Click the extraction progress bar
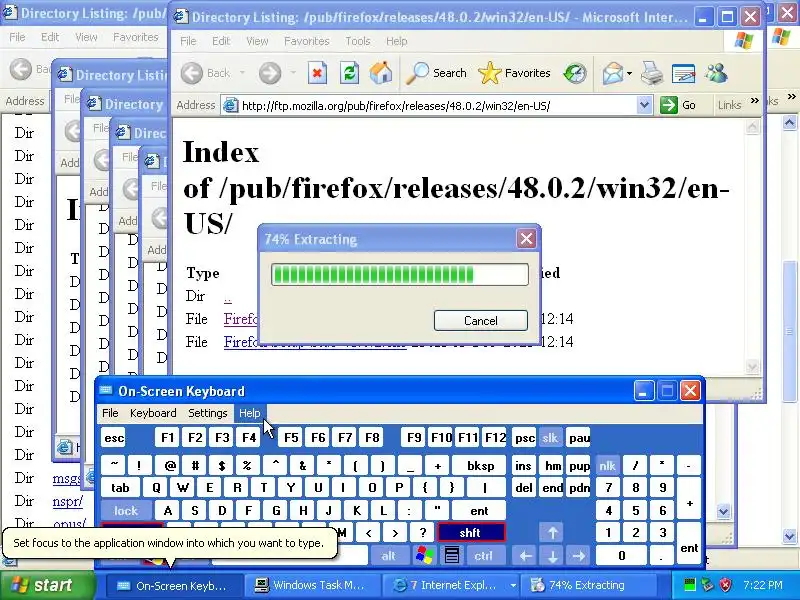Viewport: 800px width, 600px height. pyautogui.click(x=399, y=274)
